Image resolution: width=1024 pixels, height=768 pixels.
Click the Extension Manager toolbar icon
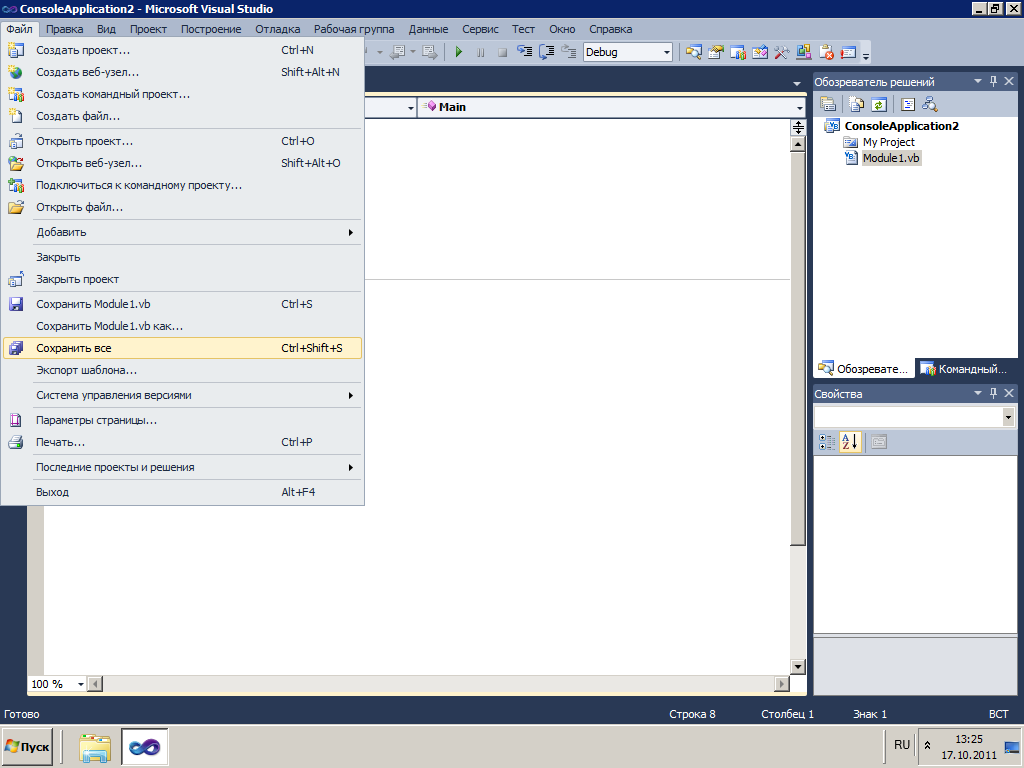tap(804, 52)
